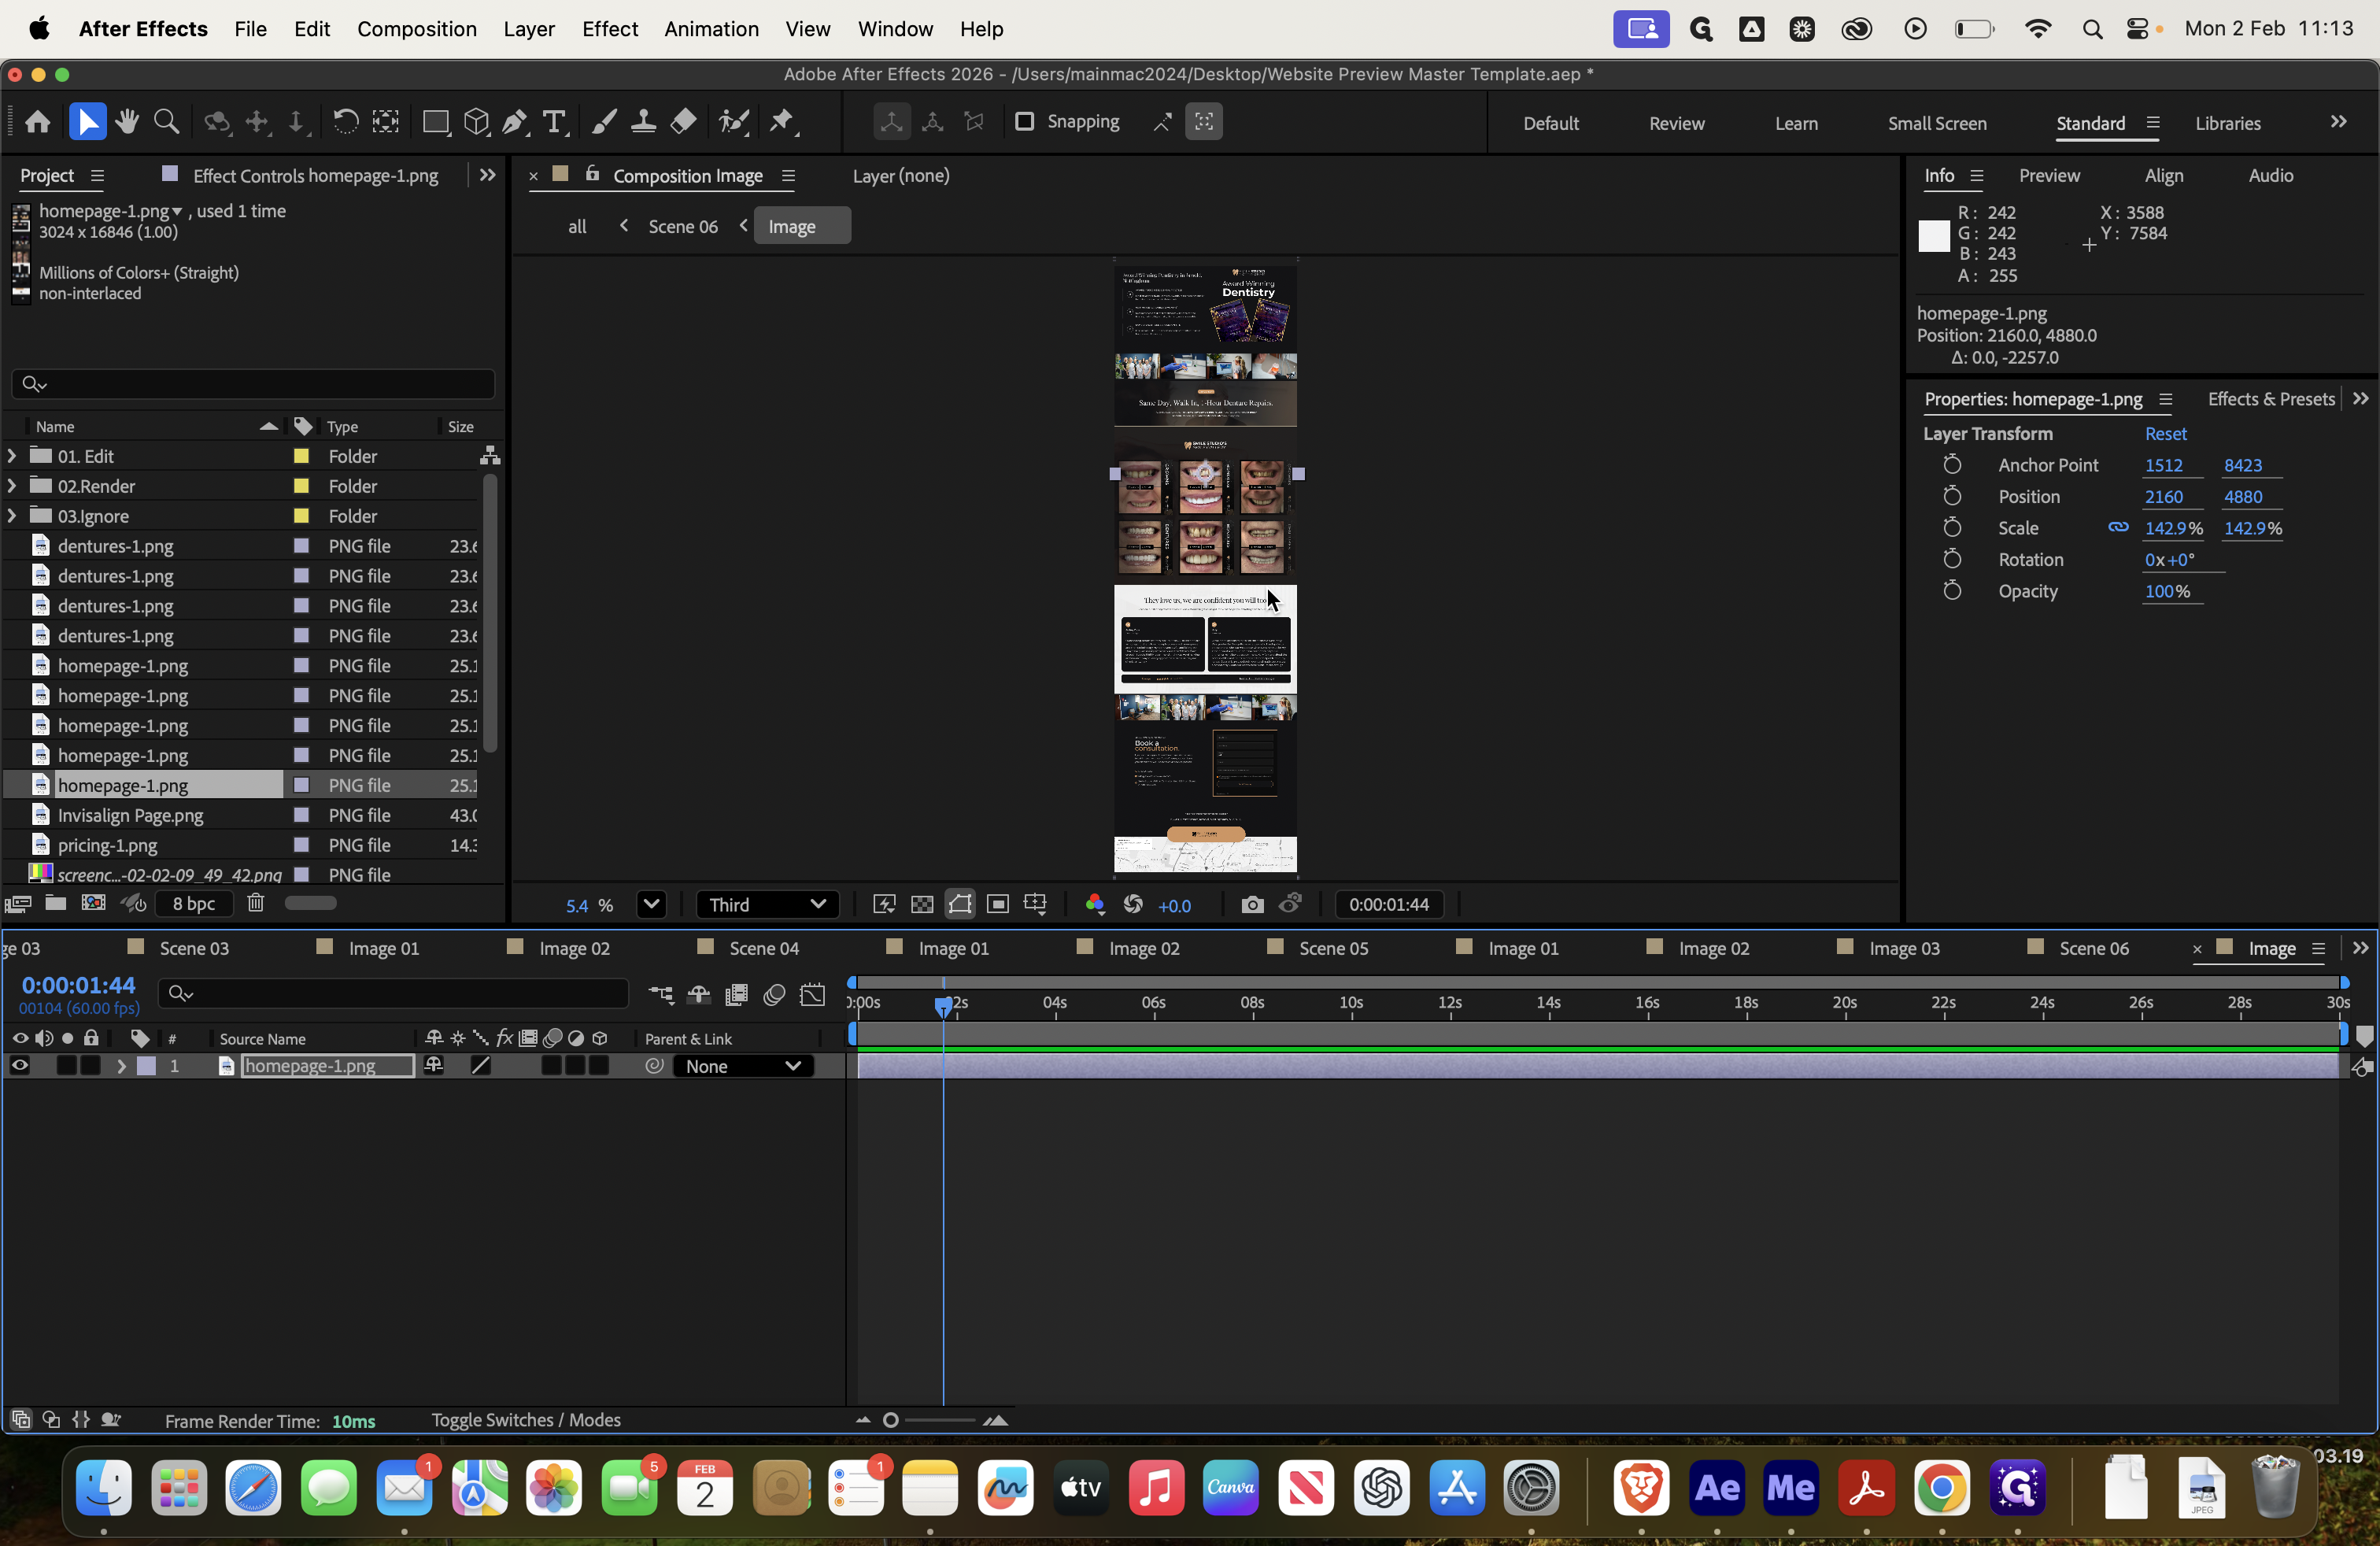Activate the Puppet Pin tool

click(x=782, y=122)
